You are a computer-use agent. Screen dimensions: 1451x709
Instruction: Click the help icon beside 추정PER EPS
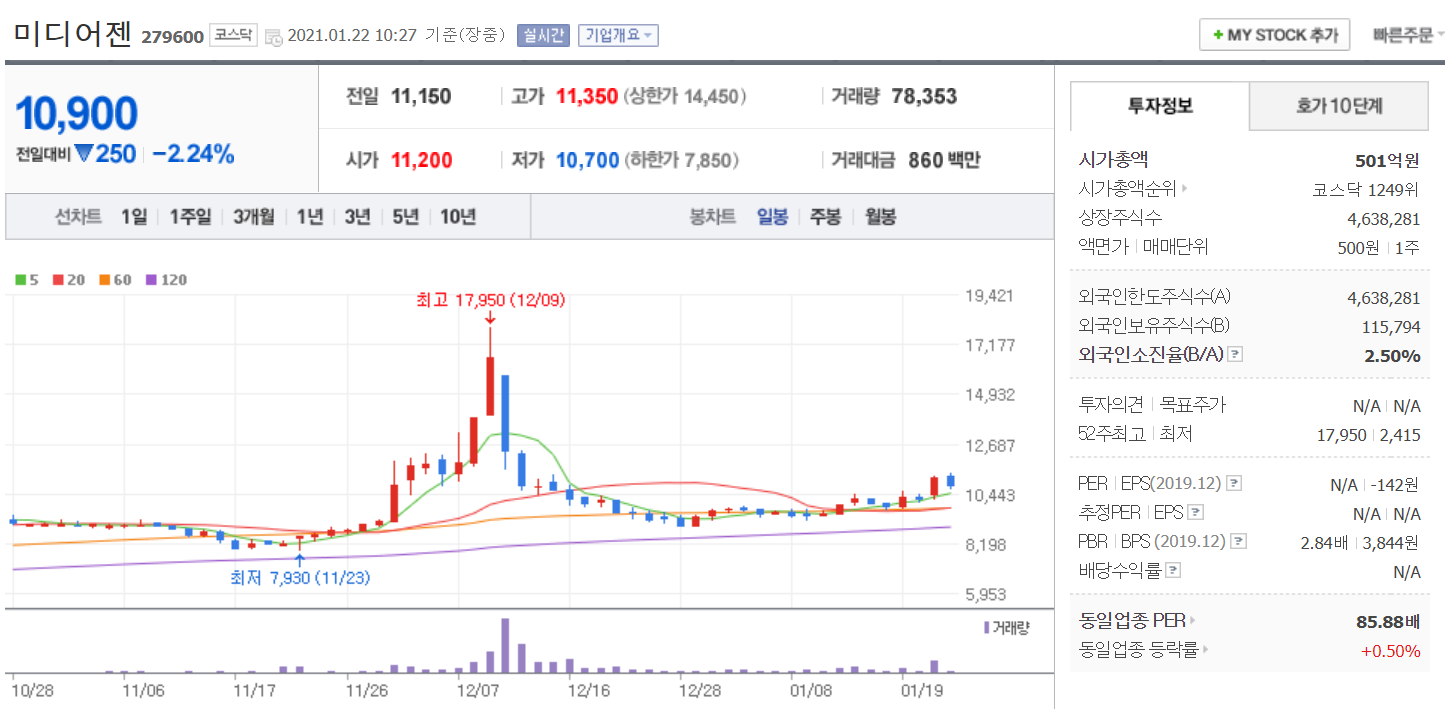[1195, 513]
